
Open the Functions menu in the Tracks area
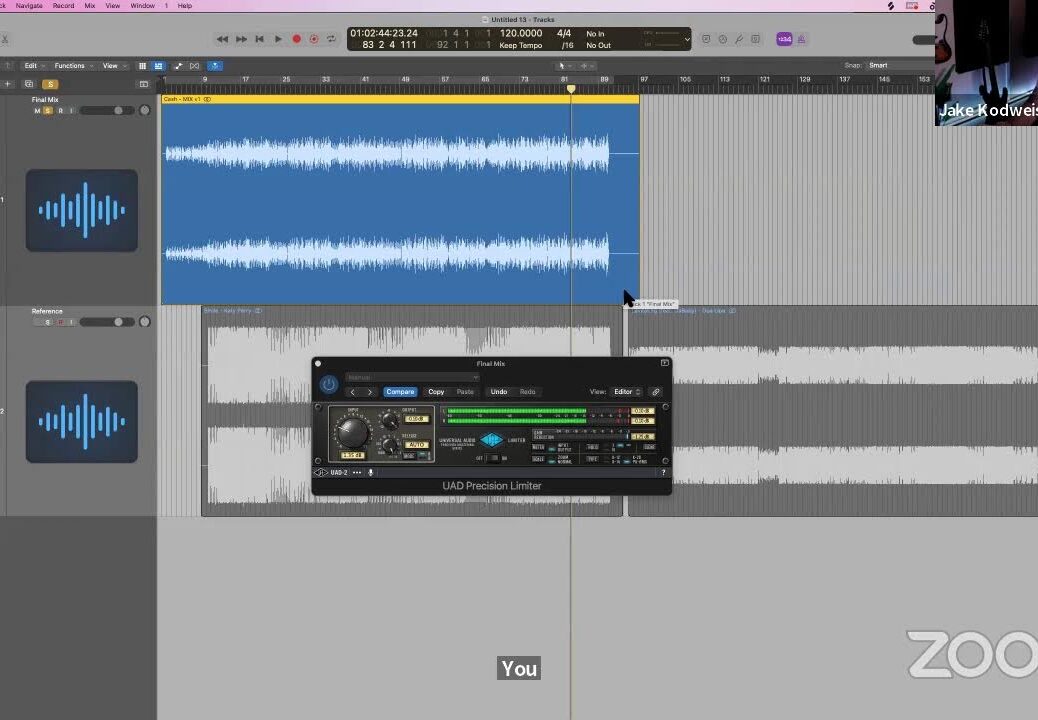pos(73,66)
